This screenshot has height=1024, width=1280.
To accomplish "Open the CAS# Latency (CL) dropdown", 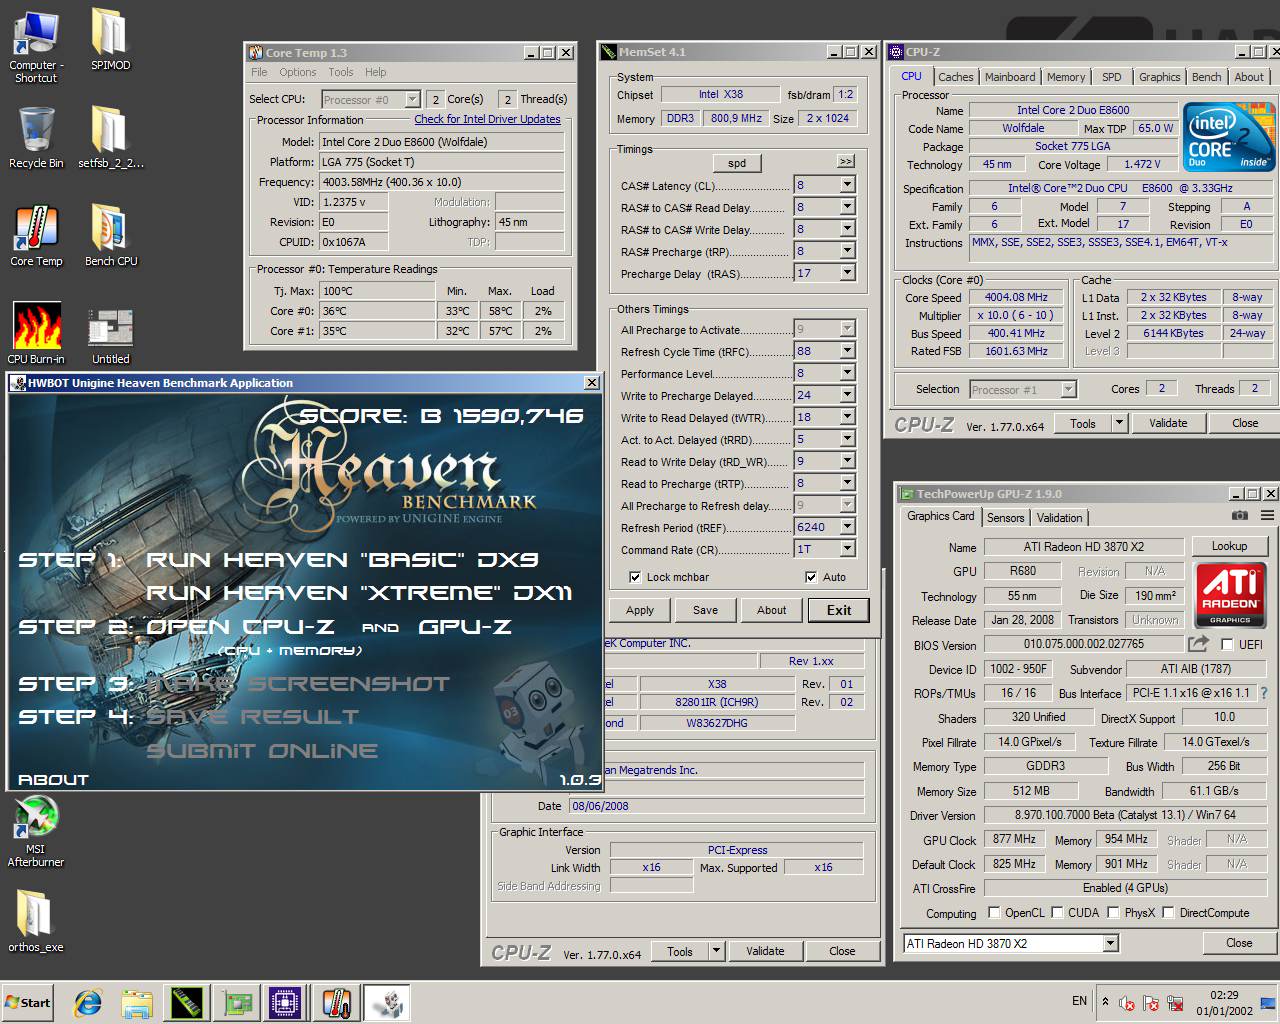I will pos(847,185).
